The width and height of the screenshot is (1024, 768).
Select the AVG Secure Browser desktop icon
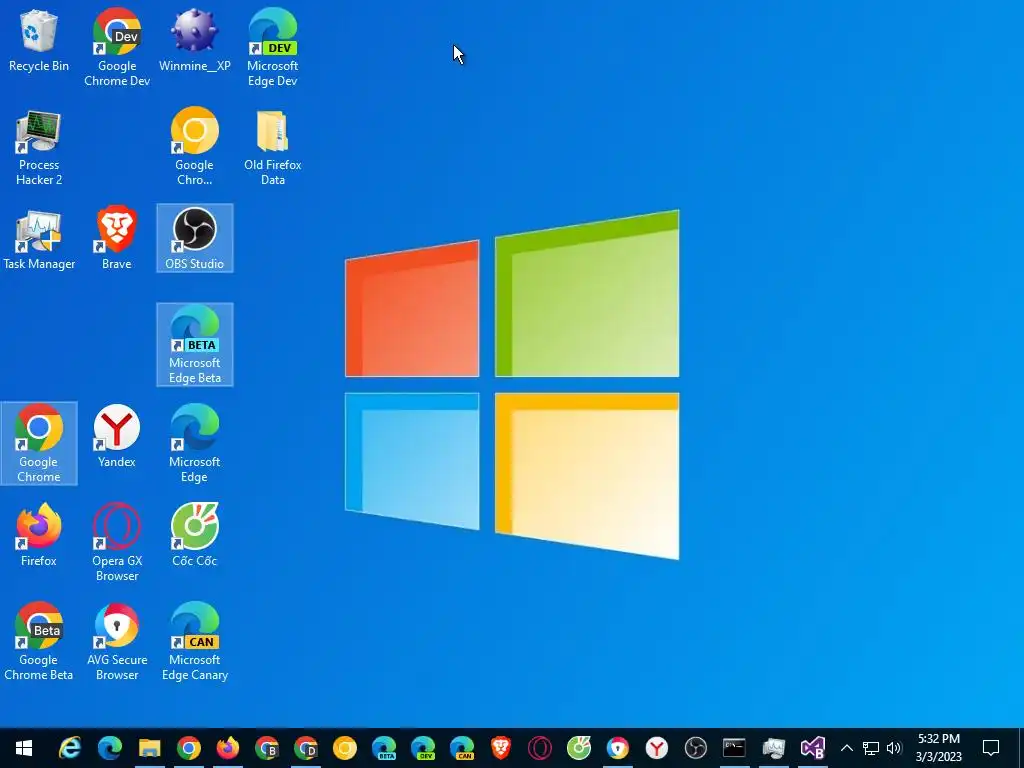tap(117, 642)
